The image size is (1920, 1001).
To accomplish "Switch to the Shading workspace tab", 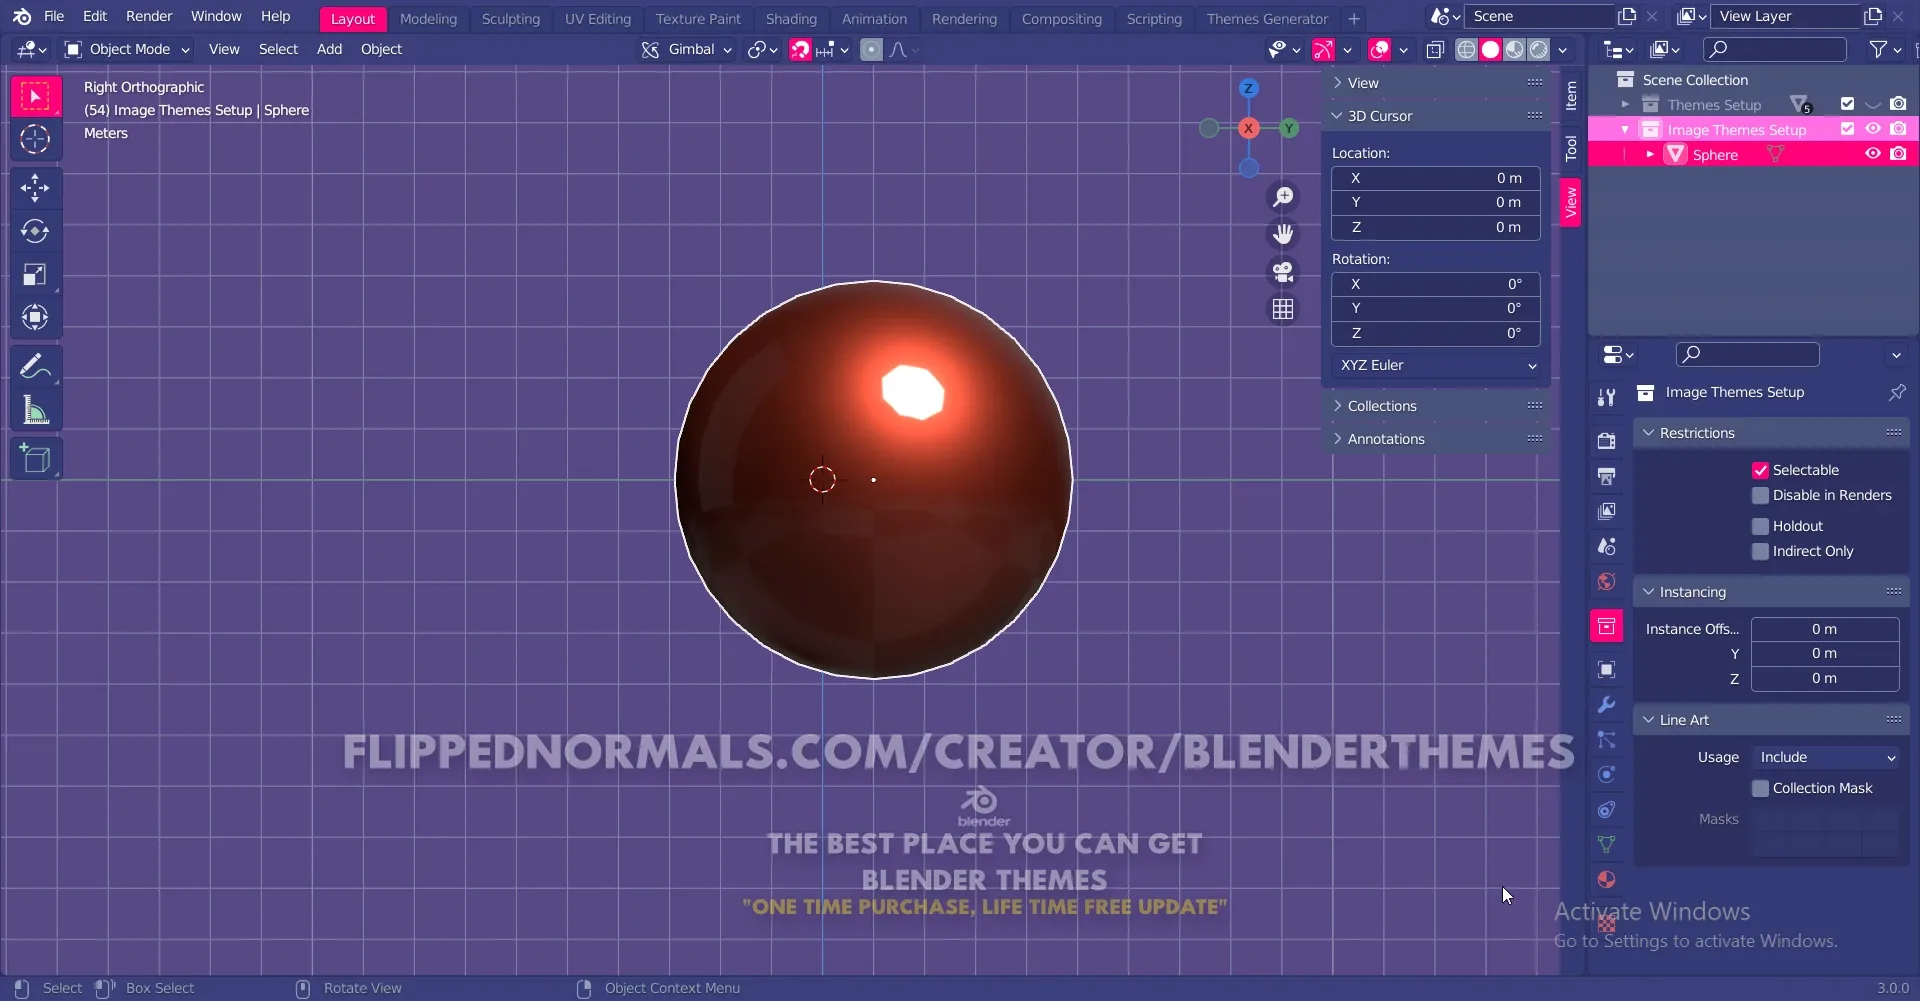I will (791, 18).
